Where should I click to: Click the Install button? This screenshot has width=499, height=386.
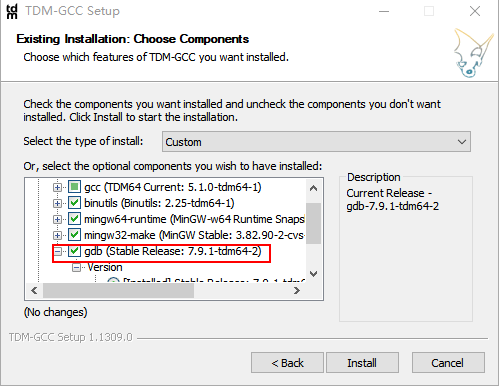pyautogui.click(x=362, y=363)
